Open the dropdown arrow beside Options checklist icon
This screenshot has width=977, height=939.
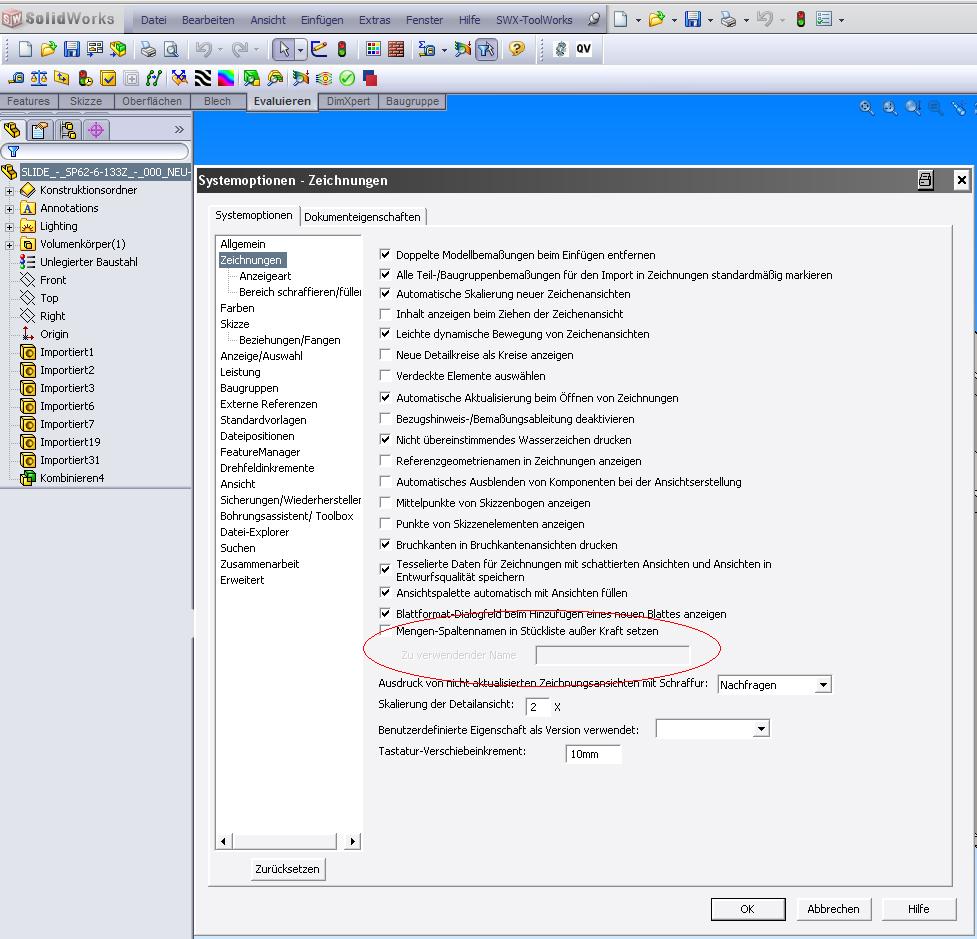pyautogui.click(x=841, y=20)
